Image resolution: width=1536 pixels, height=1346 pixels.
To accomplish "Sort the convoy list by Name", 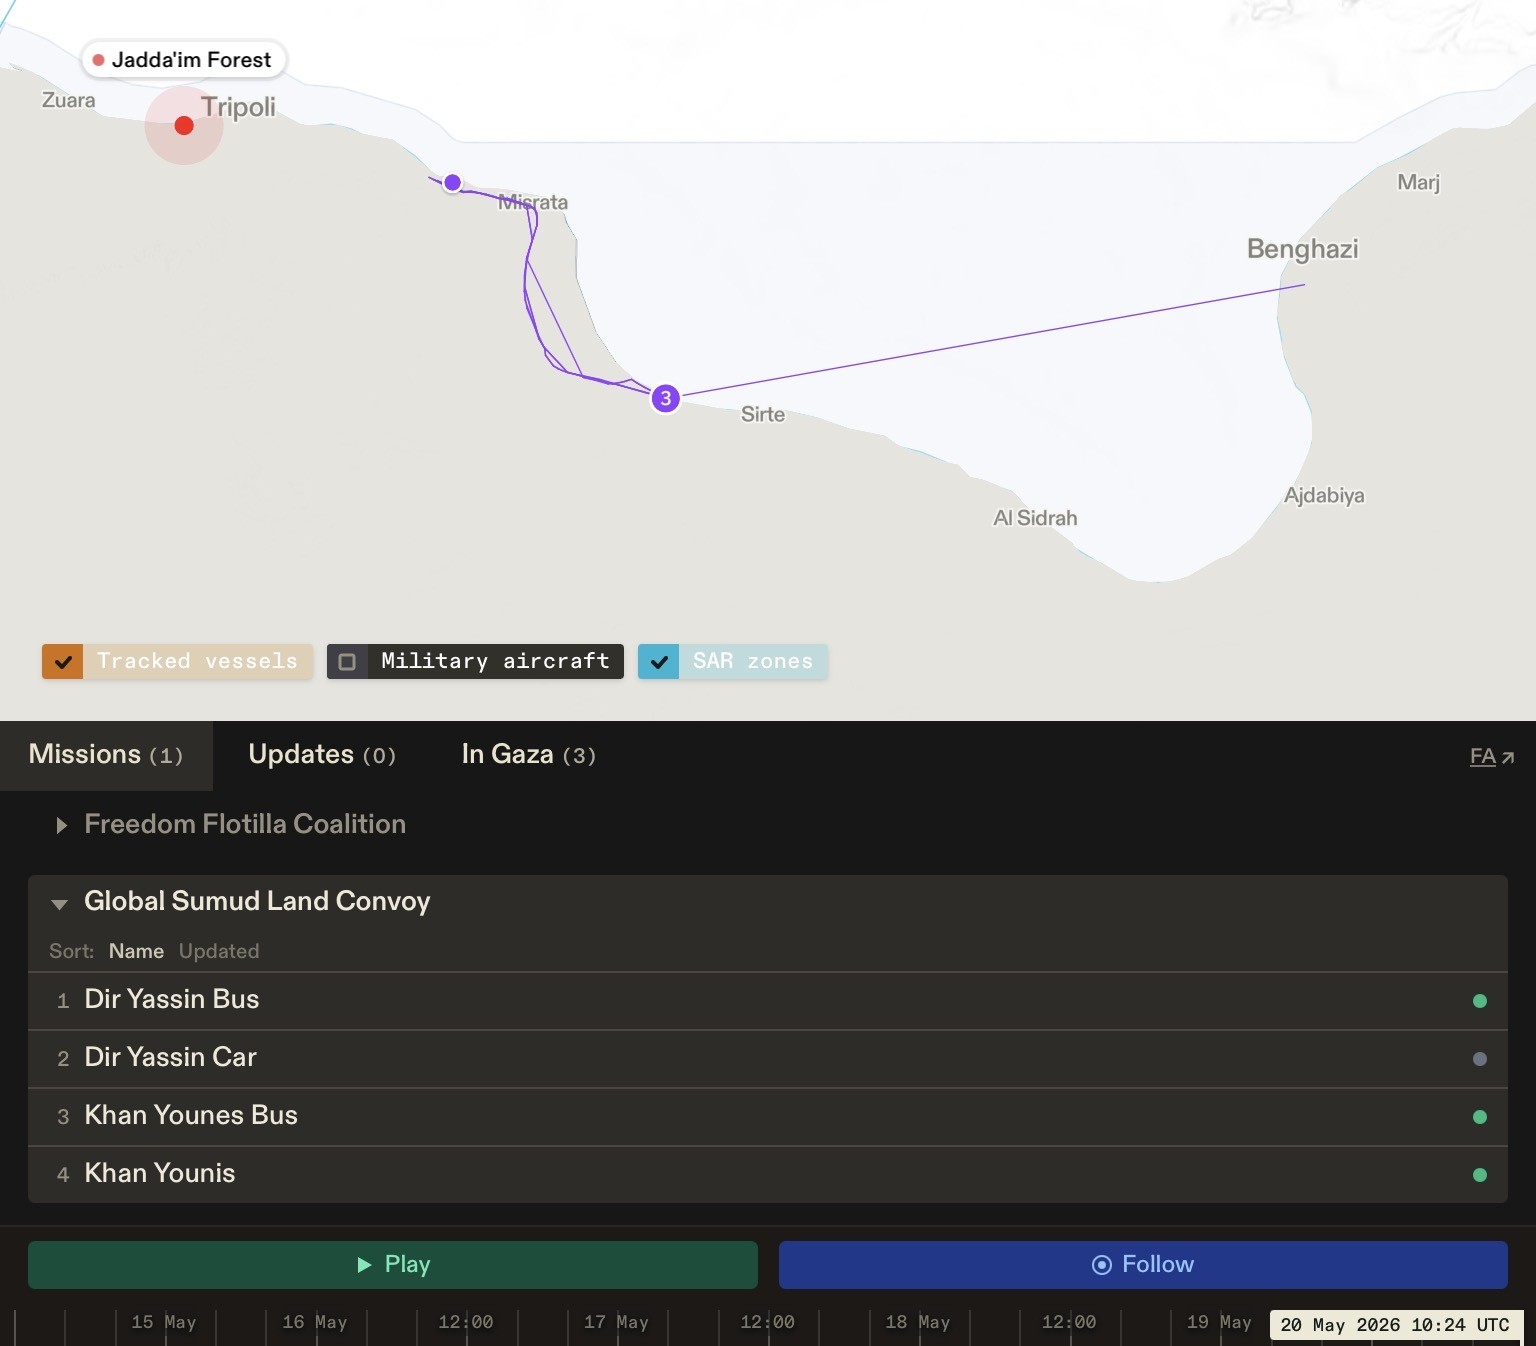I will (x=136, y=951).
